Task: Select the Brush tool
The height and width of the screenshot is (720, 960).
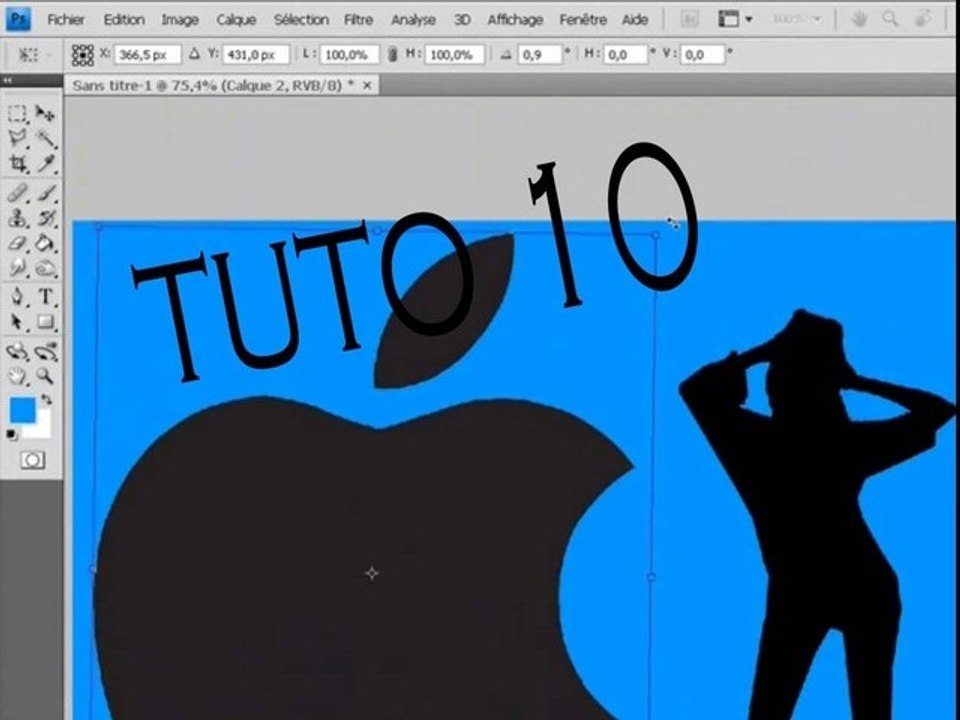Action: (46, 193)
